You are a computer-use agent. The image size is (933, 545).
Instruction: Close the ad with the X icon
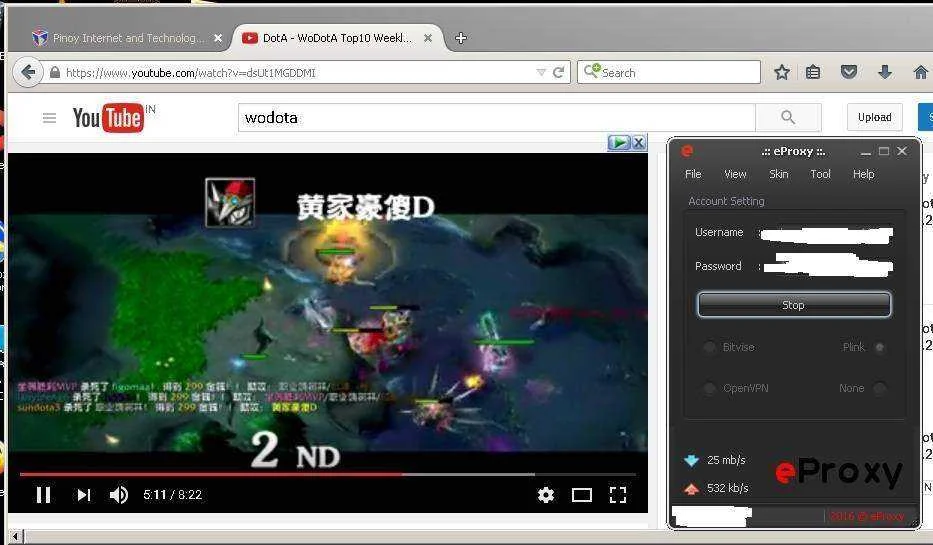coord(638,143)
